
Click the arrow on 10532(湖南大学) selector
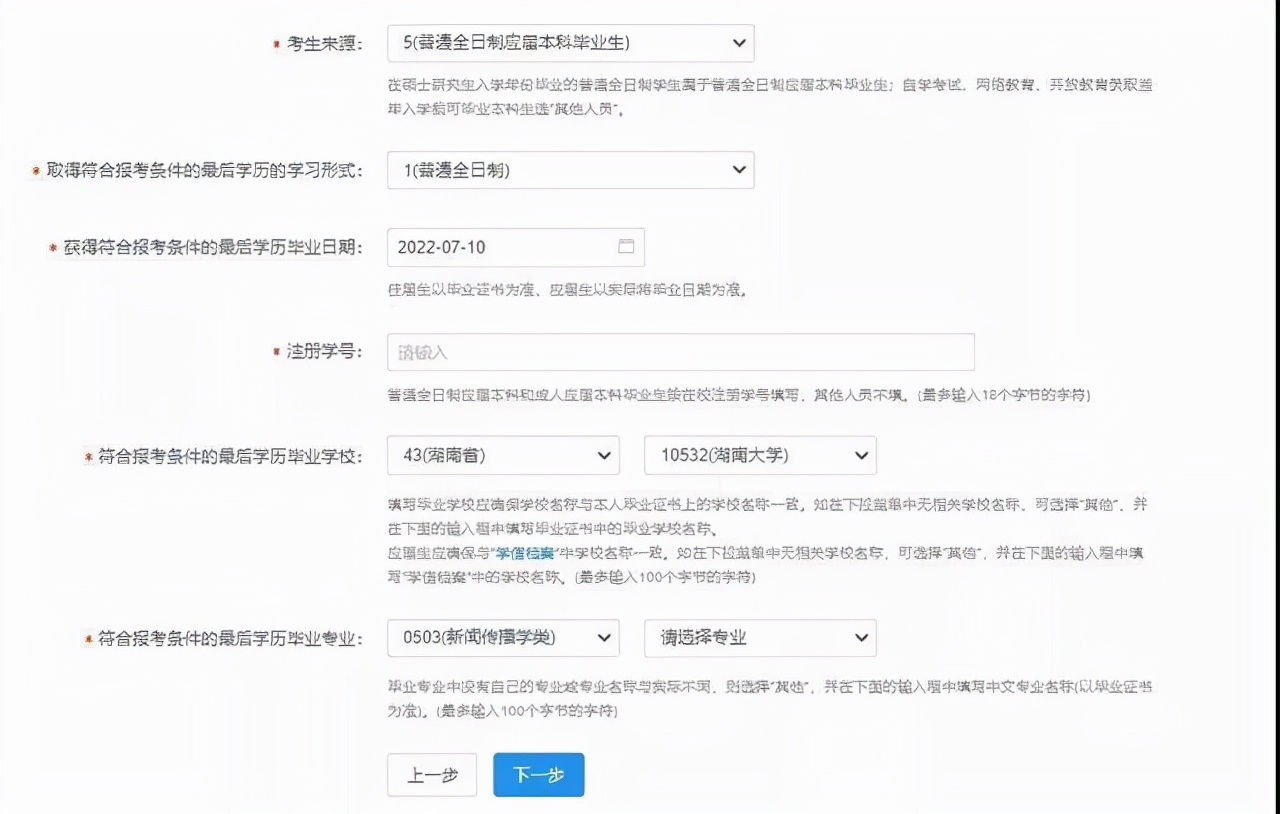point(860,455)
